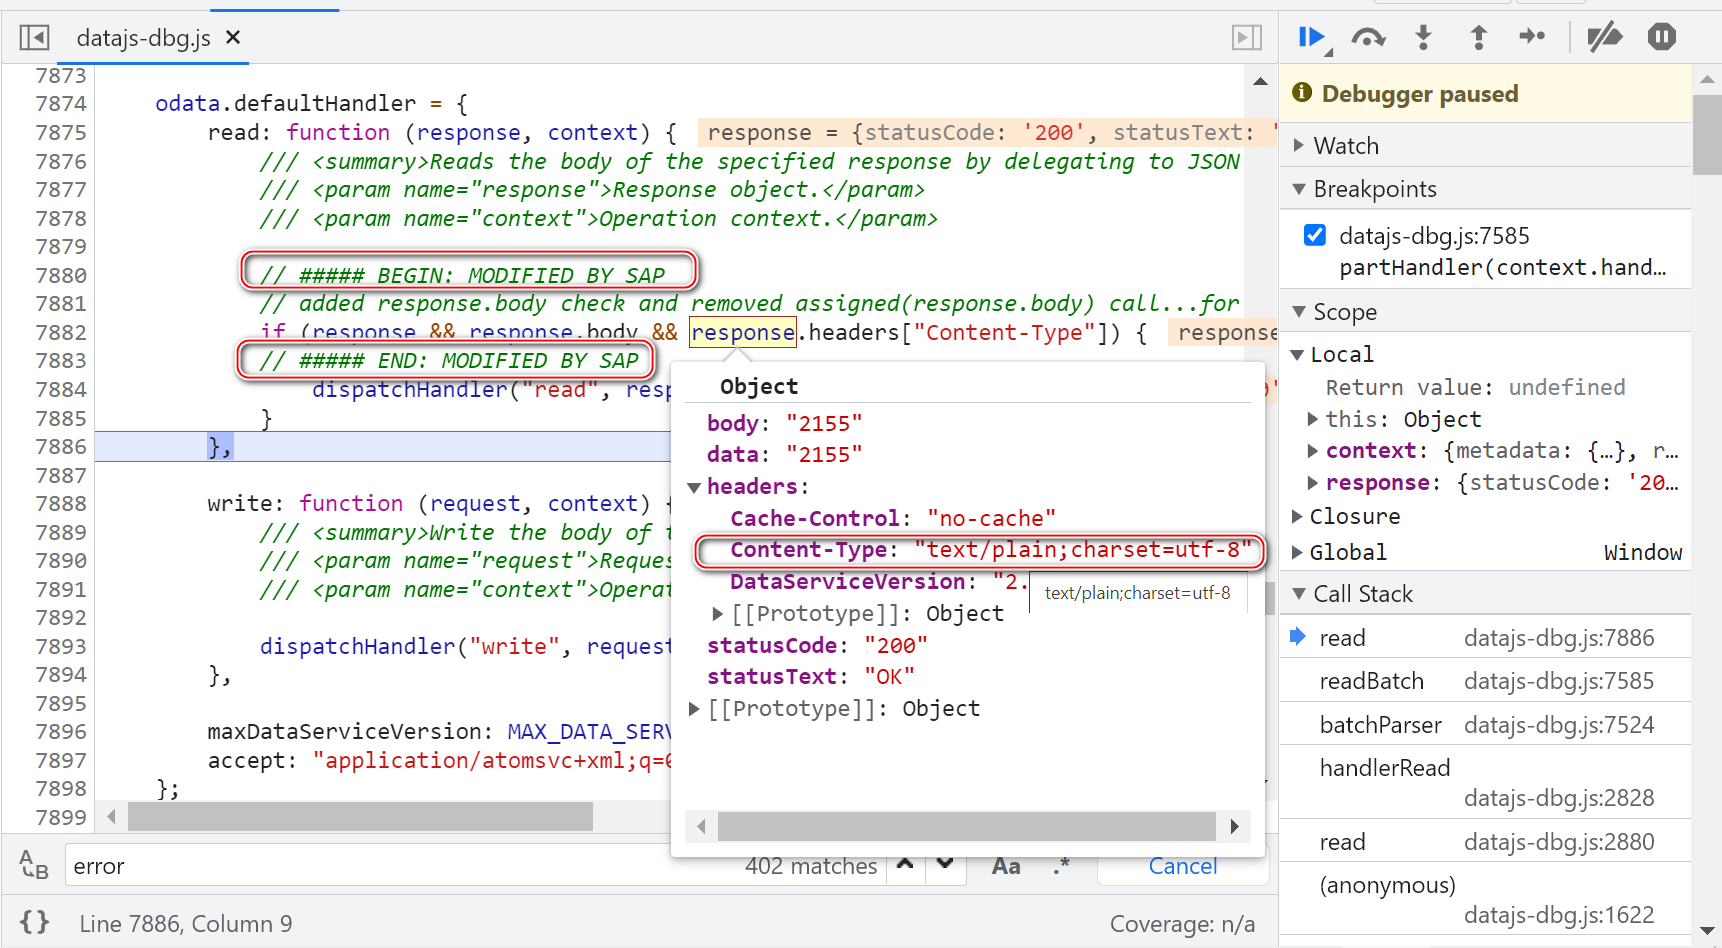The width and height of the screenshot is (1722, 948).
Task: Click the debugger sidebar scroll-down arrow
Action: (x=1707, y=931)
